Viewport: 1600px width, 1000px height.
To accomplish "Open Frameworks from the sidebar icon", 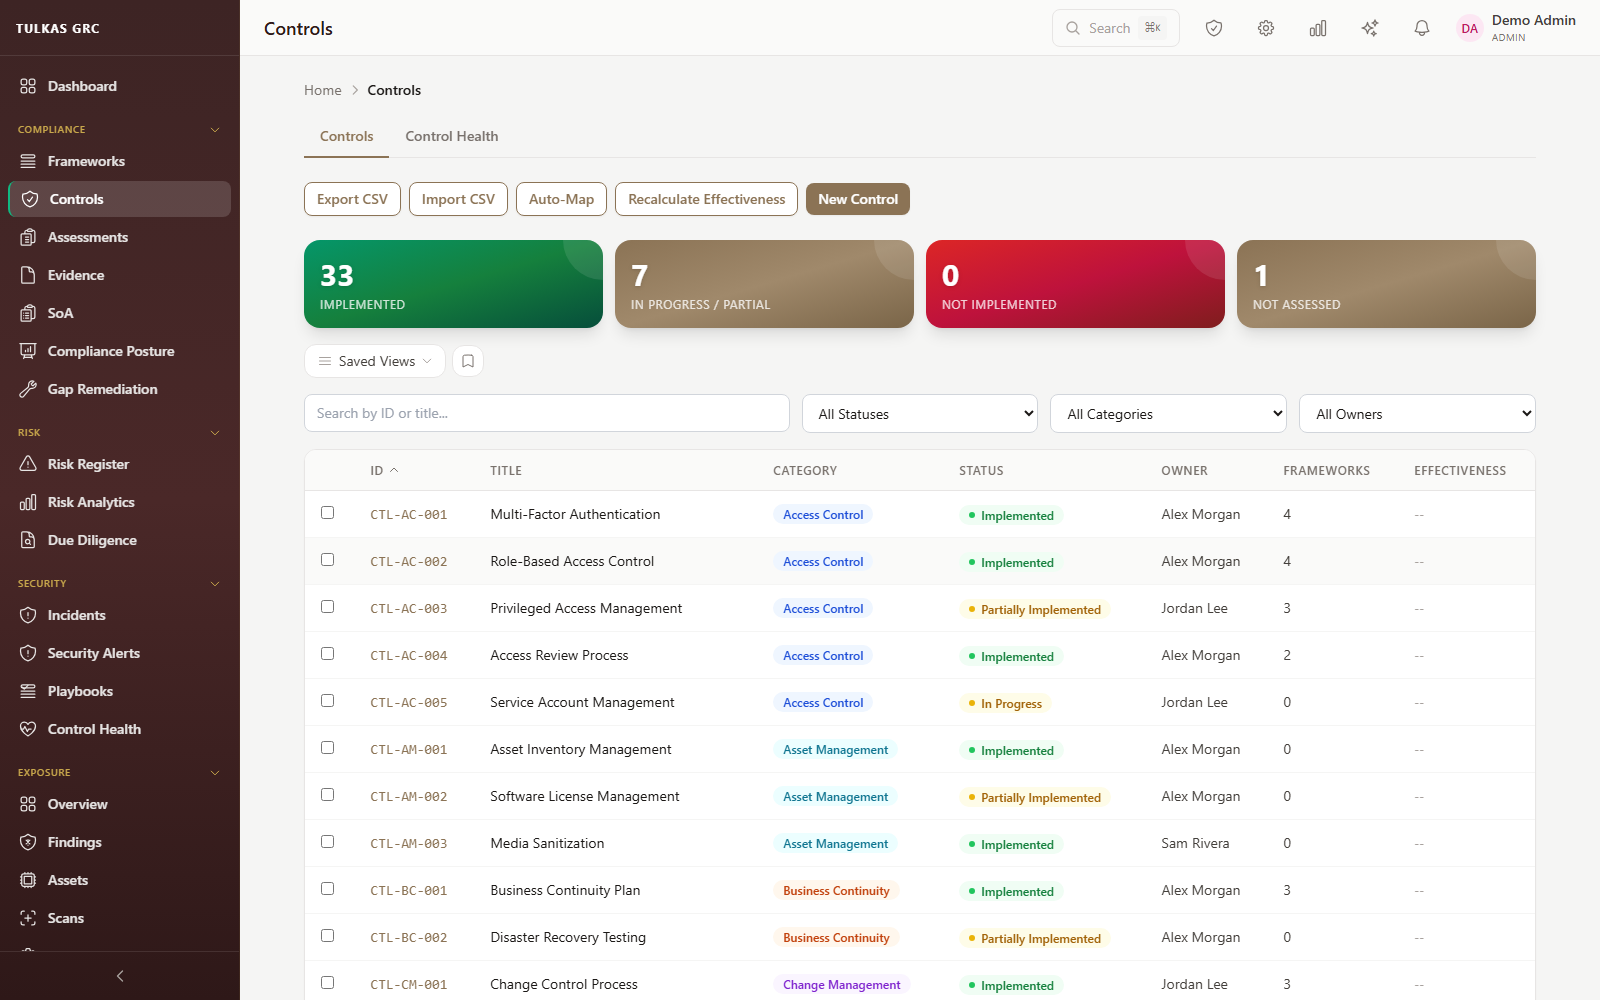I will tap(28, 161).
